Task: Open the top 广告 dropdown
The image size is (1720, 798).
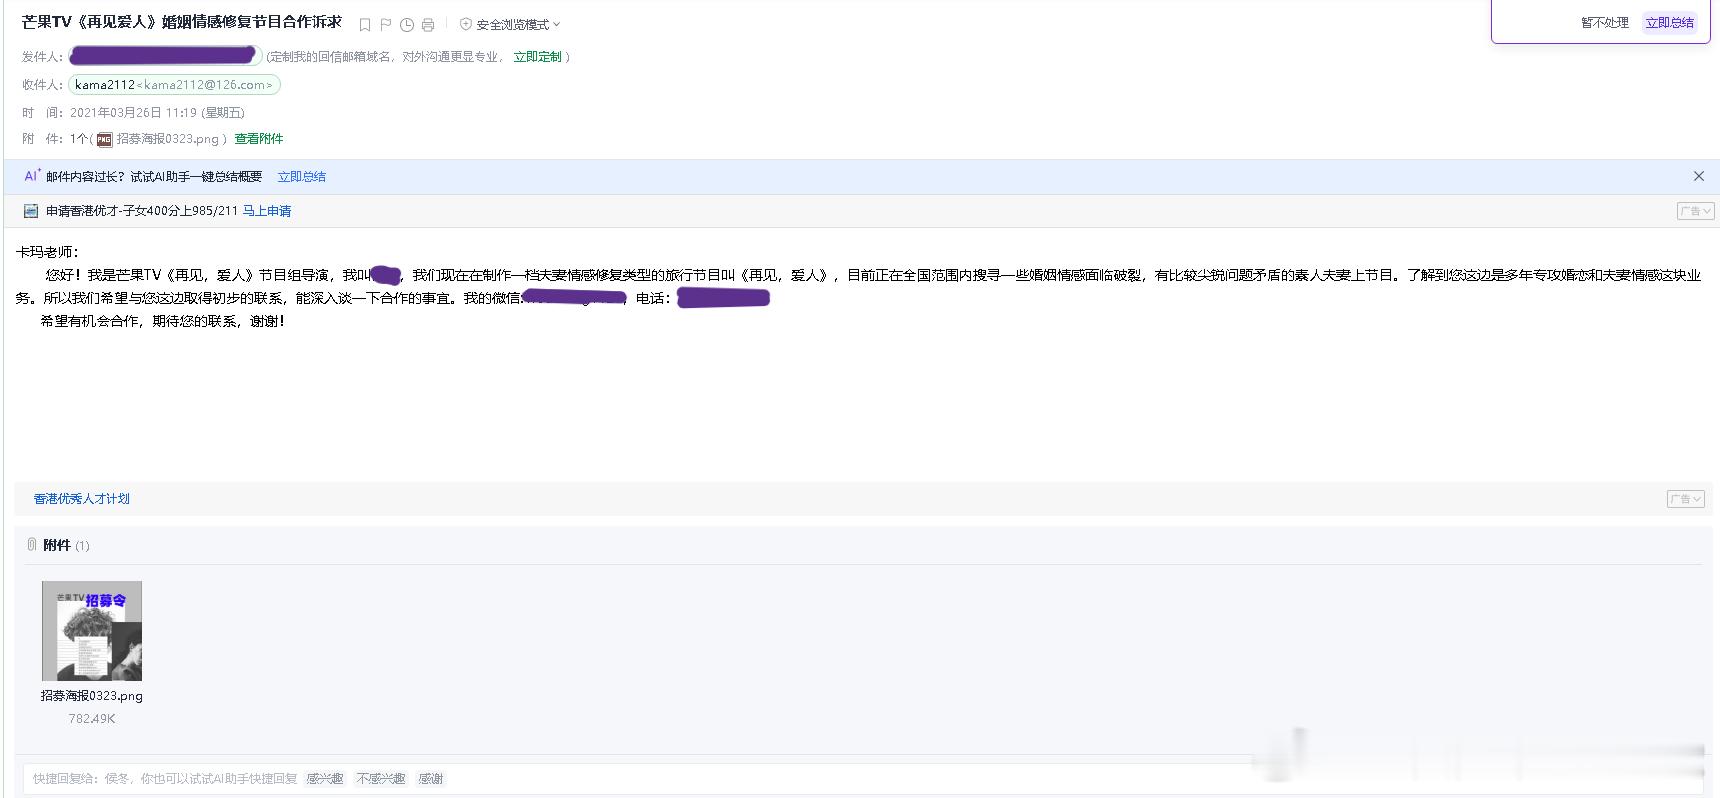Action: point(1696,211)
